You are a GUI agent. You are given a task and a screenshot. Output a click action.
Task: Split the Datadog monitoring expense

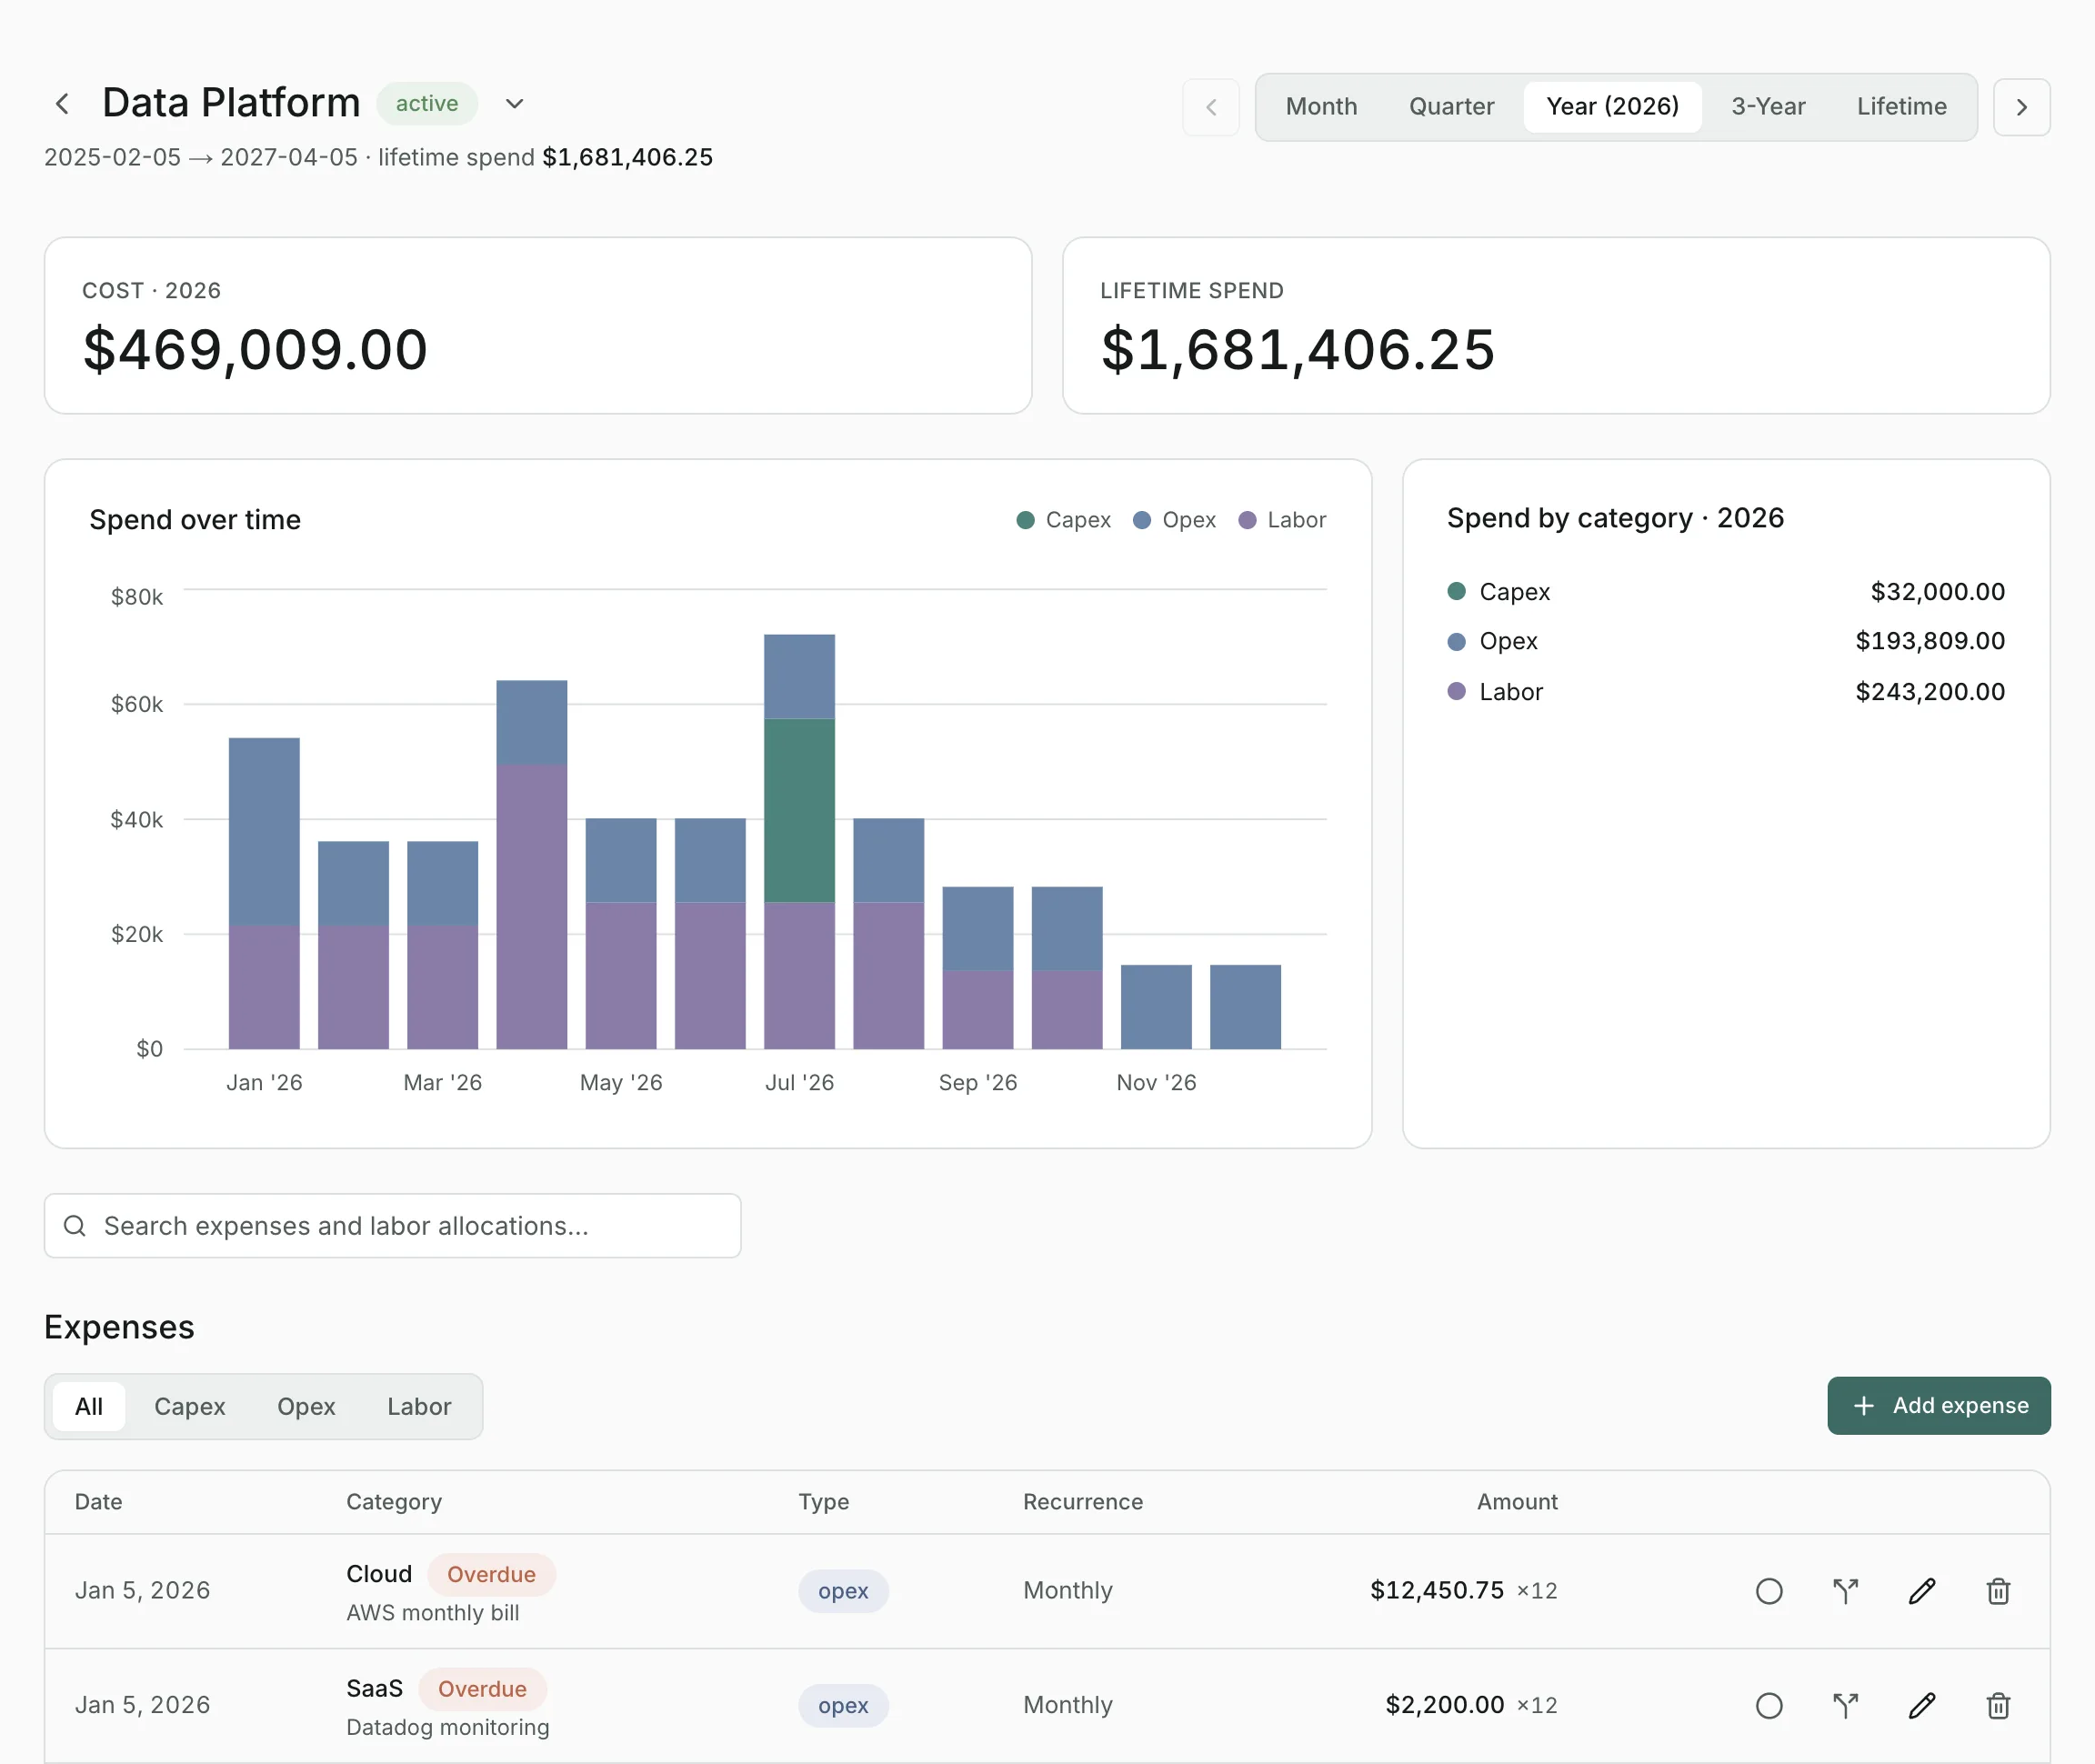tap(1845, 1706)
